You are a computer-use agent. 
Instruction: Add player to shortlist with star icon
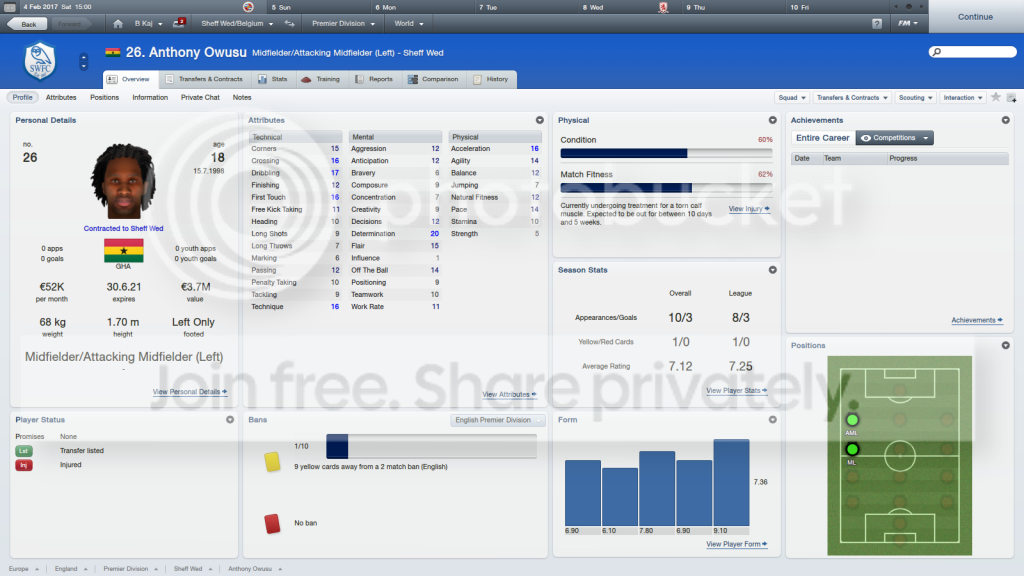pyautogui.click(x=996, y=97)
